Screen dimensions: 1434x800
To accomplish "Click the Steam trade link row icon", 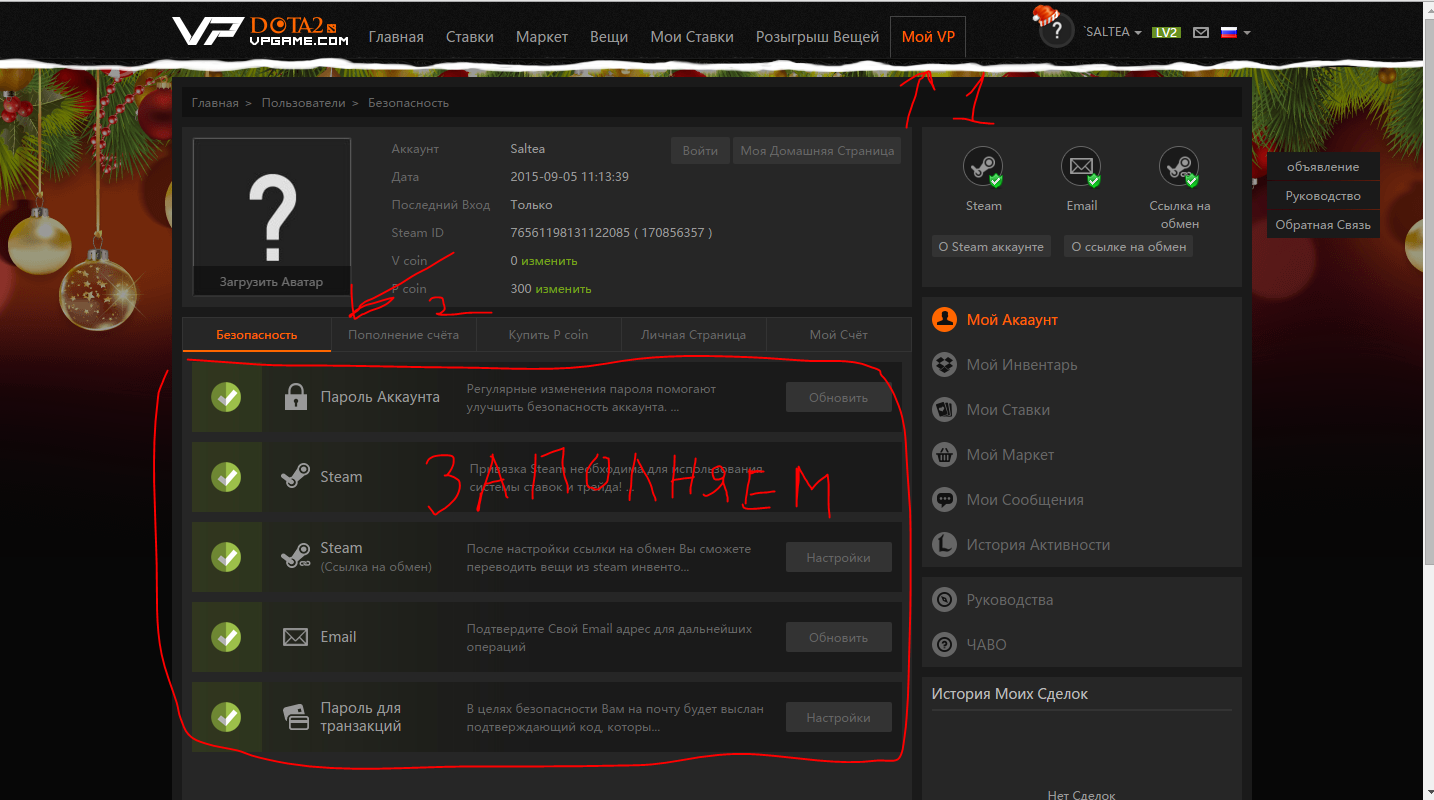I will click(295, 557).
